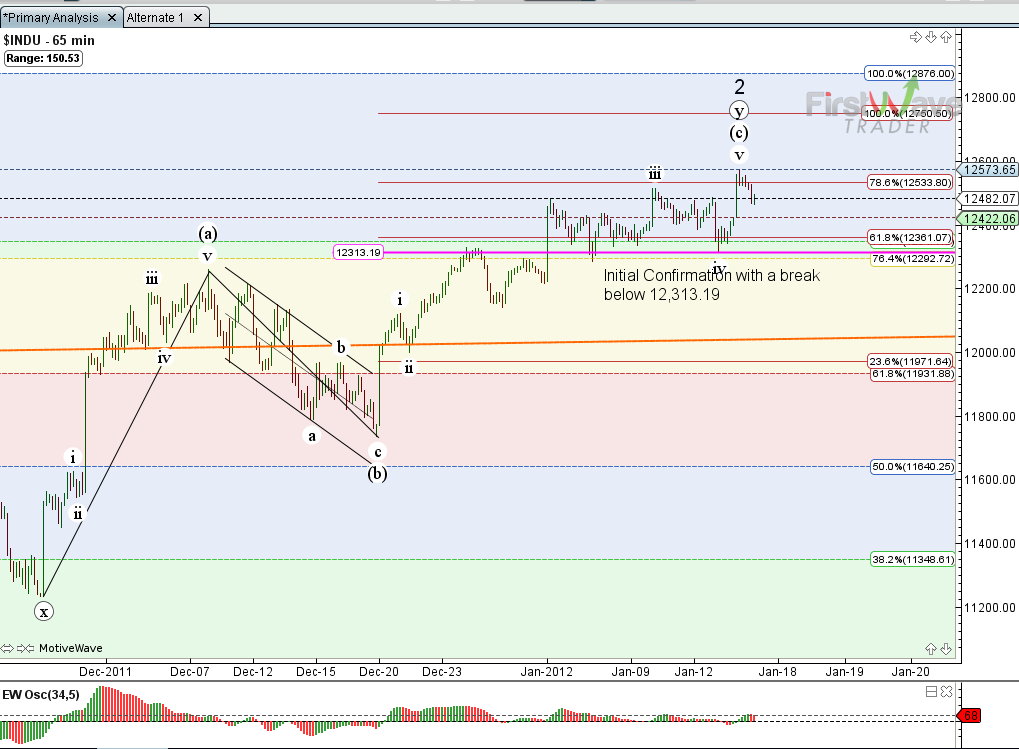Click the inward arrows icon beside MotiveWave
The width and height of the screenshot is (1019, 749).
(x=27, y=648)
